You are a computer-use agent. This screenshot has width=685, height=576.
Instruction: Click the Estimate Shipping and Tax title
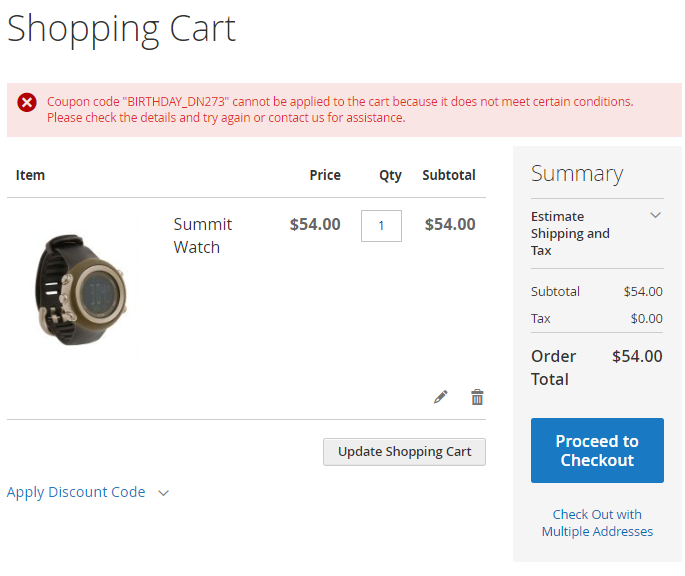pyautogui.click(x=570, y=233)
